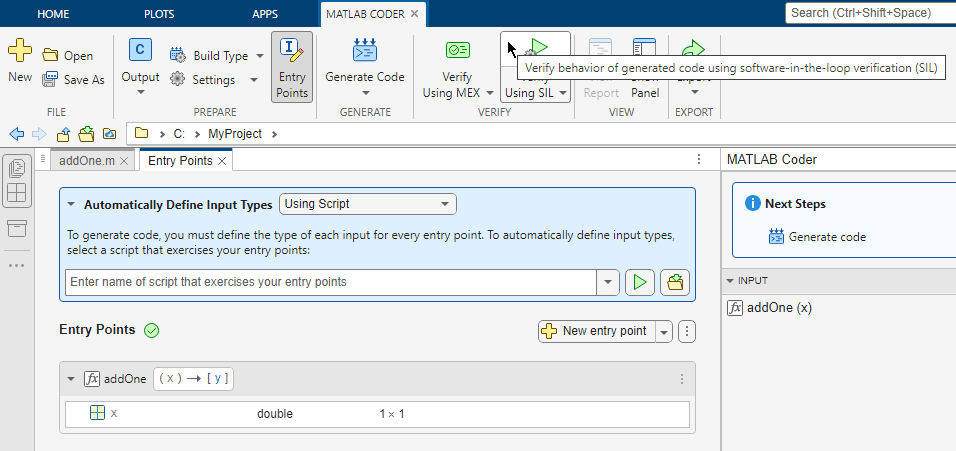Select the Entry Points toolbar button
This screenshot has height=451, width=956.
click(x=292, y=67)
